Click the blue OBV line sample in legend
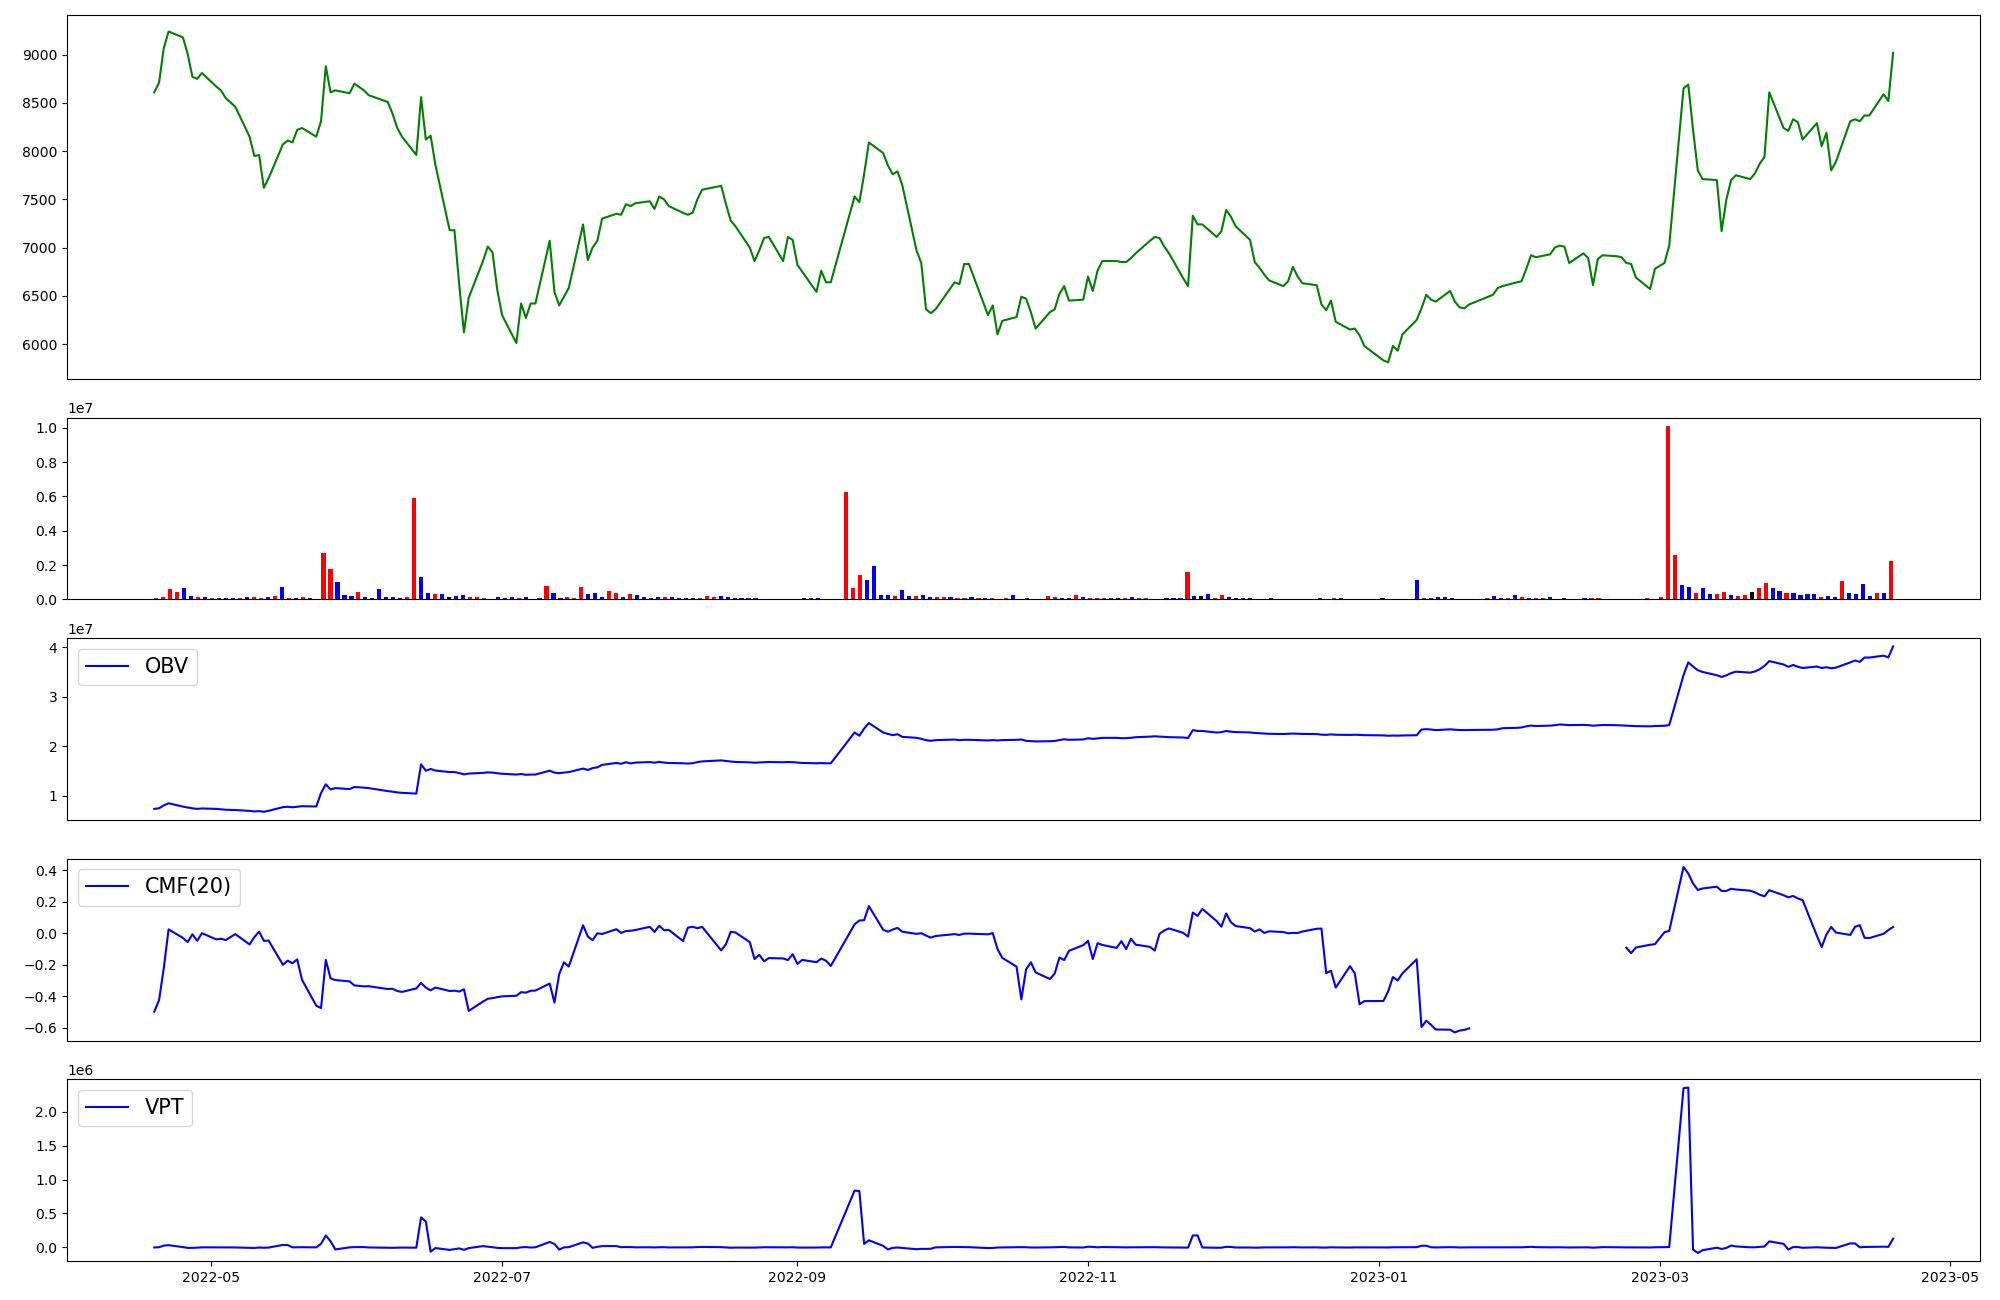Viewport: 2000px width, 1300px height. [x=108, y=667]
